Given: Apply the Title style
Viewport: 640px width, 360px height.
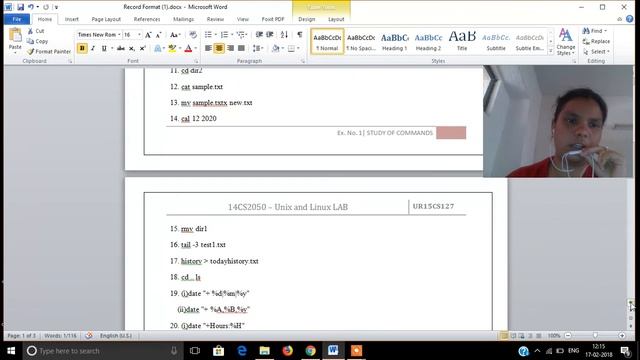Looking at the screenshot, I should [x=462, y=41].
